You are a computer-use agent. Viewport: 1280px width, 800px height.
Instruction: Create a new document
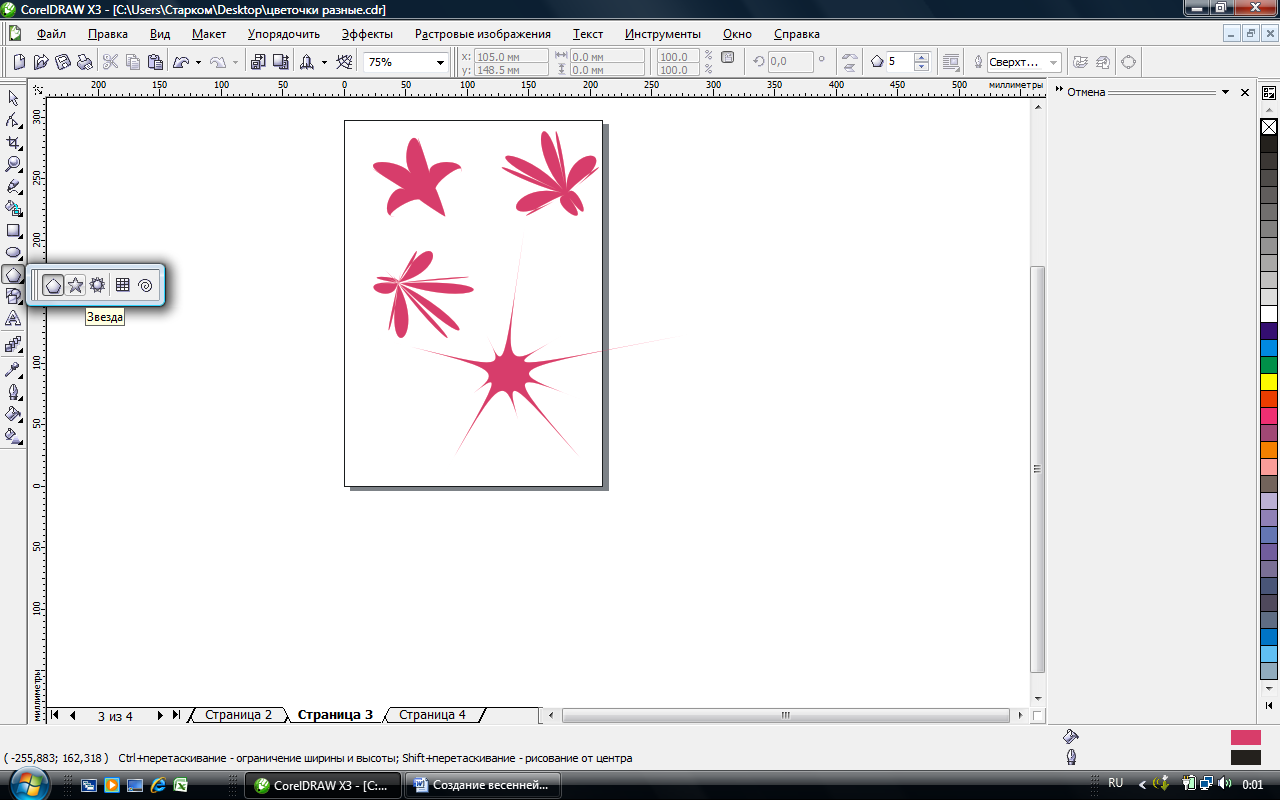pos(19,62)
